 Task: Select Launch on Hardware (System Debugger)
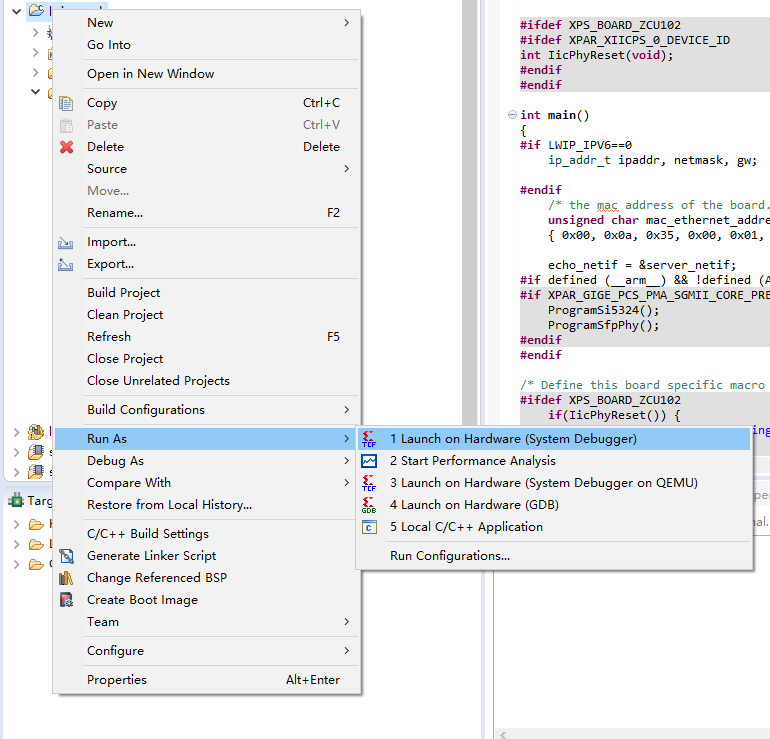click(512, 439)
